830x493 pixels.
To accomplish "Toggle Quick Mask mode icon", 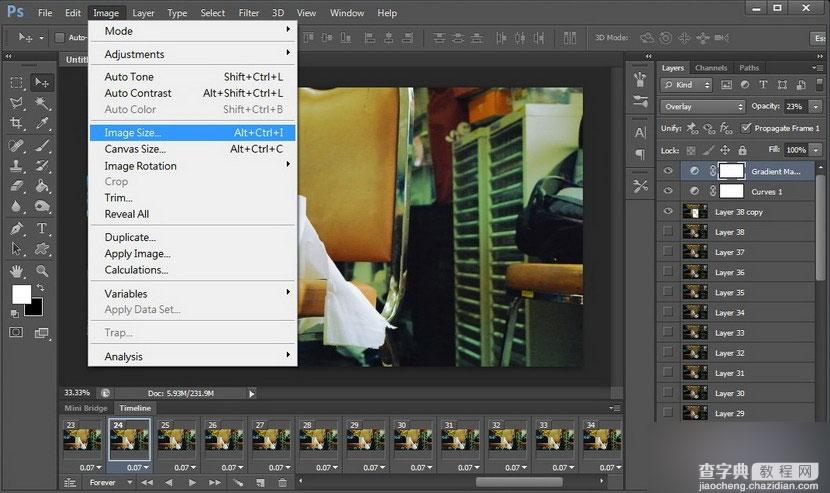I will coord(16,333).
